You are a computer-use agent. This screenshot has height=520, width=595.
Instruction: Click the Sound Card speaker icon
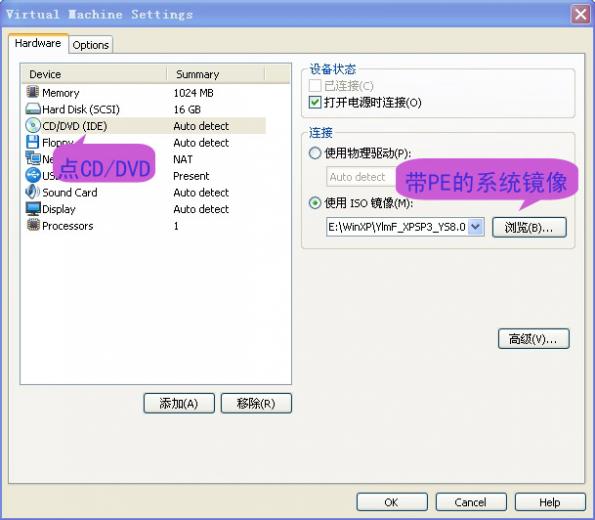[33, 192]
